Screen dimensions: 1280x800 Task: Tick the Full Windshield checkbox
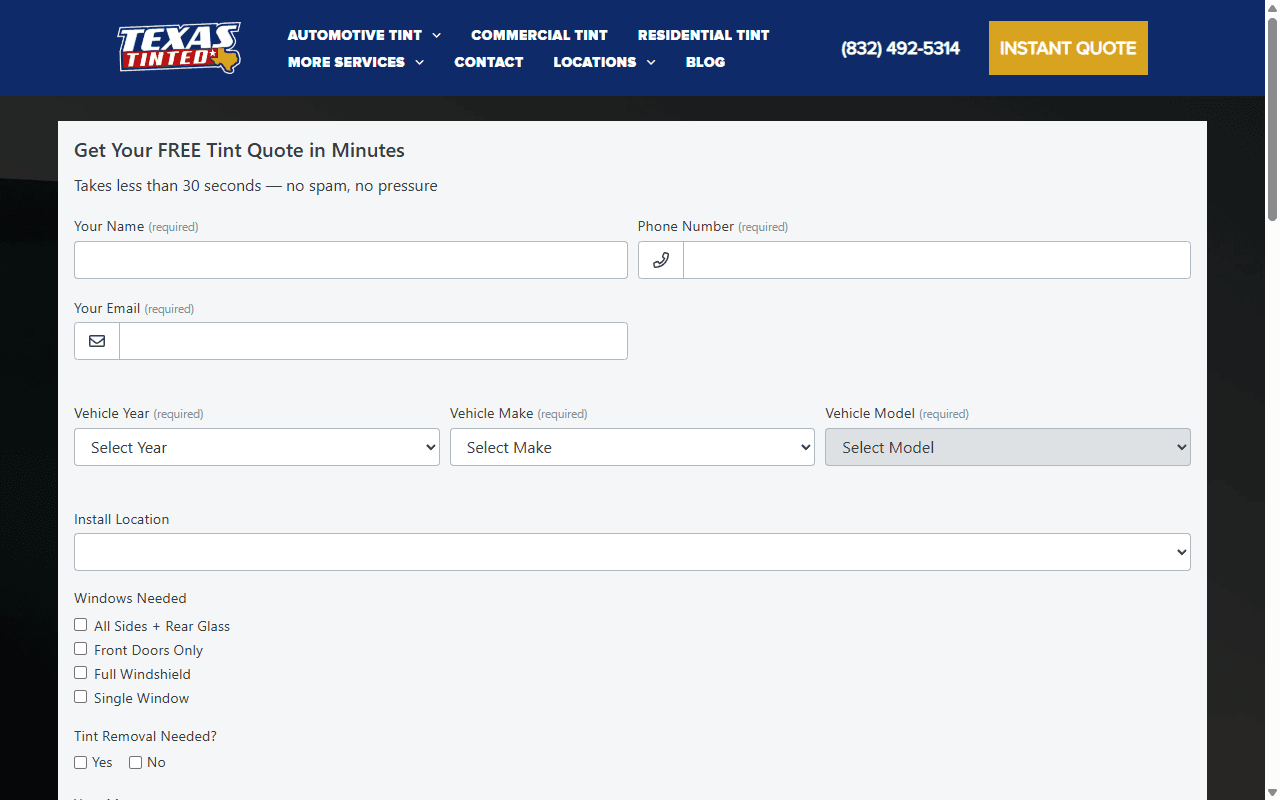[x=81, y=673]
